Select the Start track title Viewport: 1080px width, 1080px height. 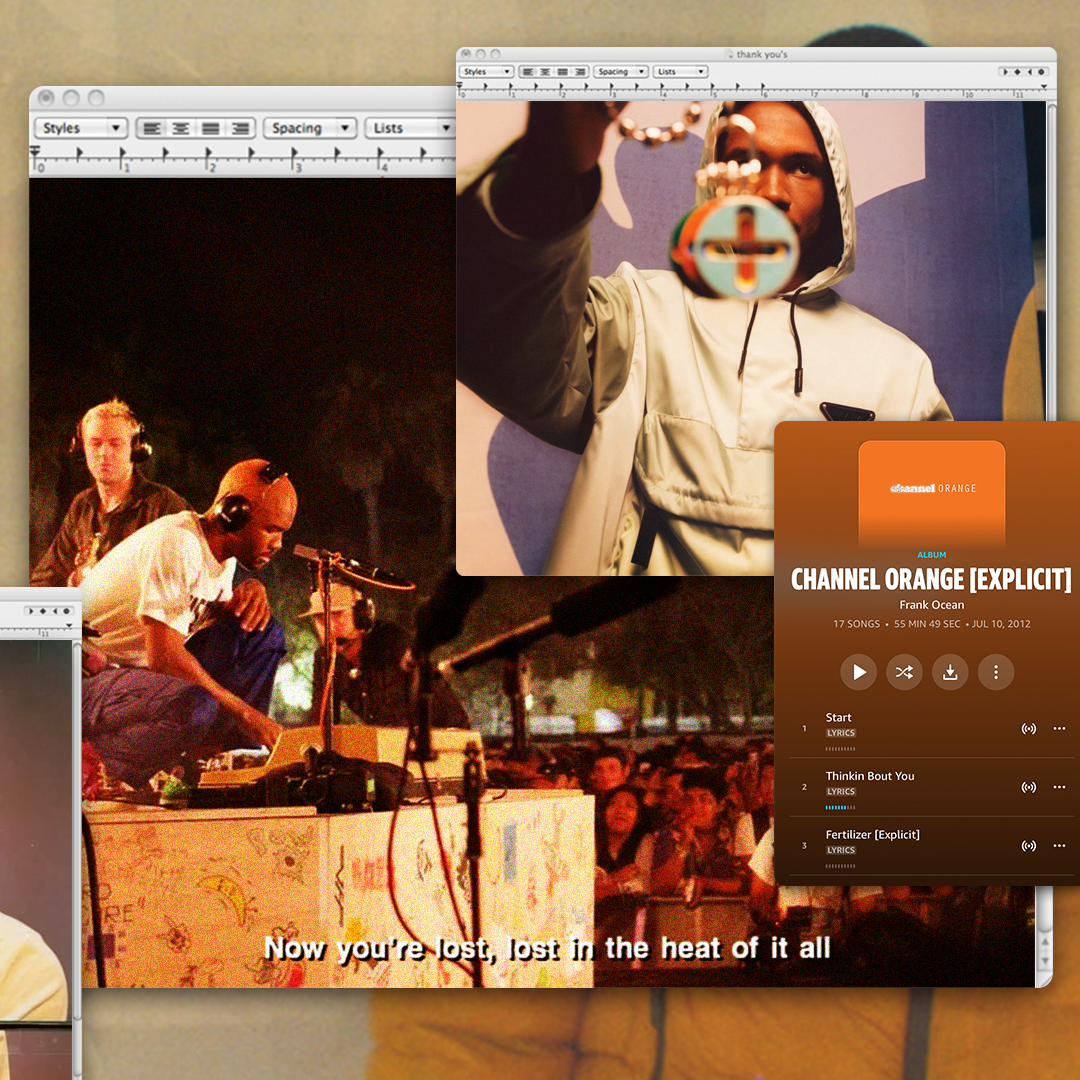838,717
